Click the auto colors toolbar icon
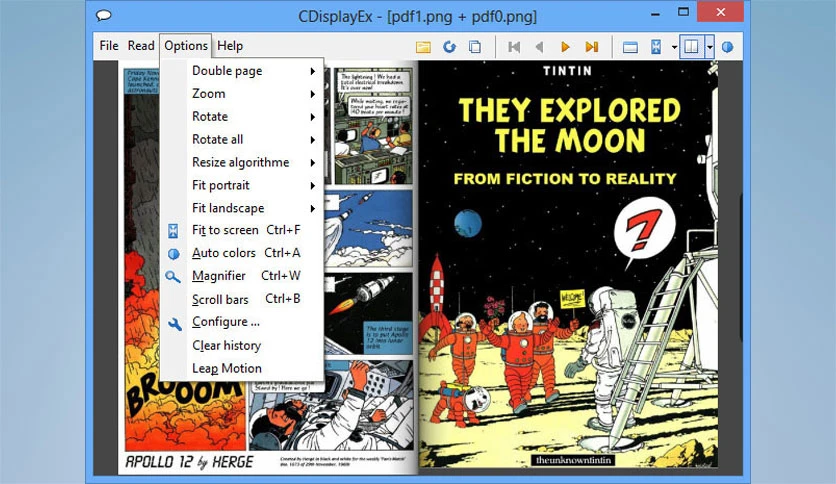Viewport: 836px width, 484px height. point(727,47)
